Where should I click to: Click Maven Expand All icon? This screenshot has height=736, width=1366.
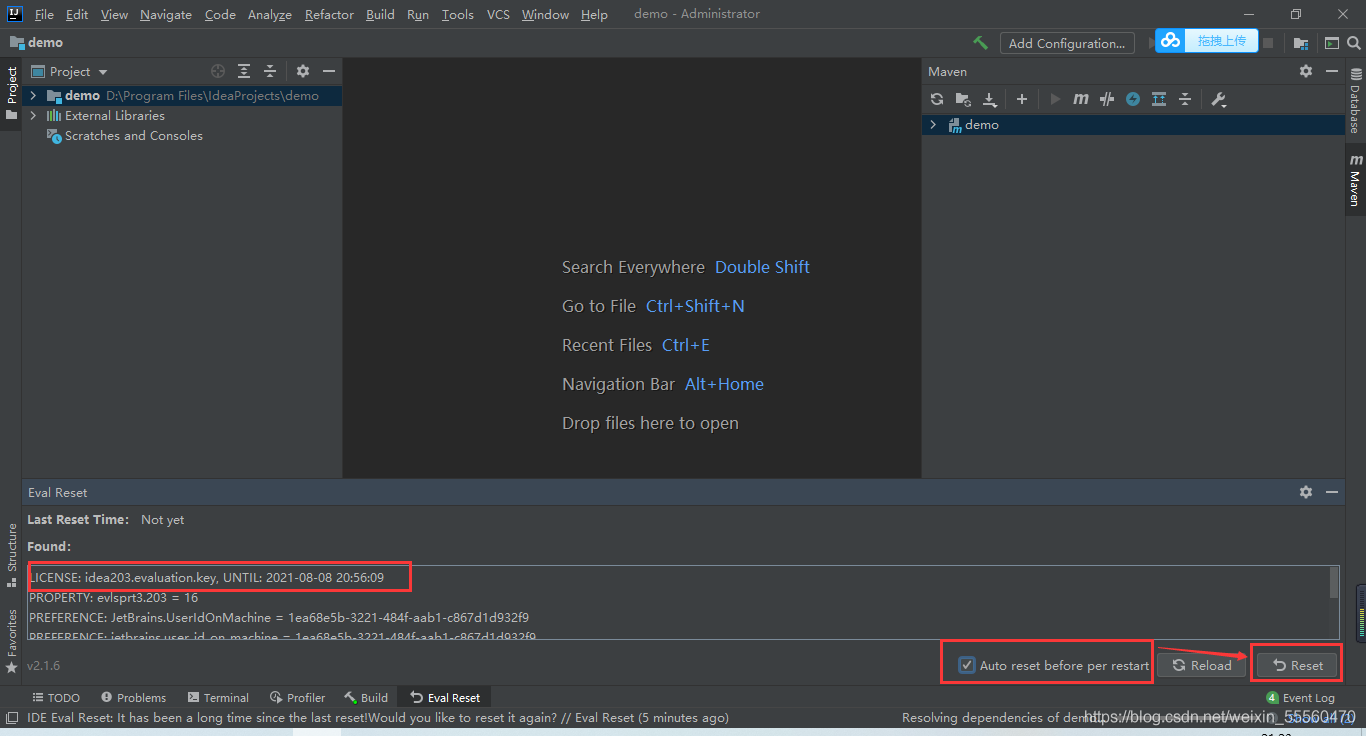click(1159, 99)
